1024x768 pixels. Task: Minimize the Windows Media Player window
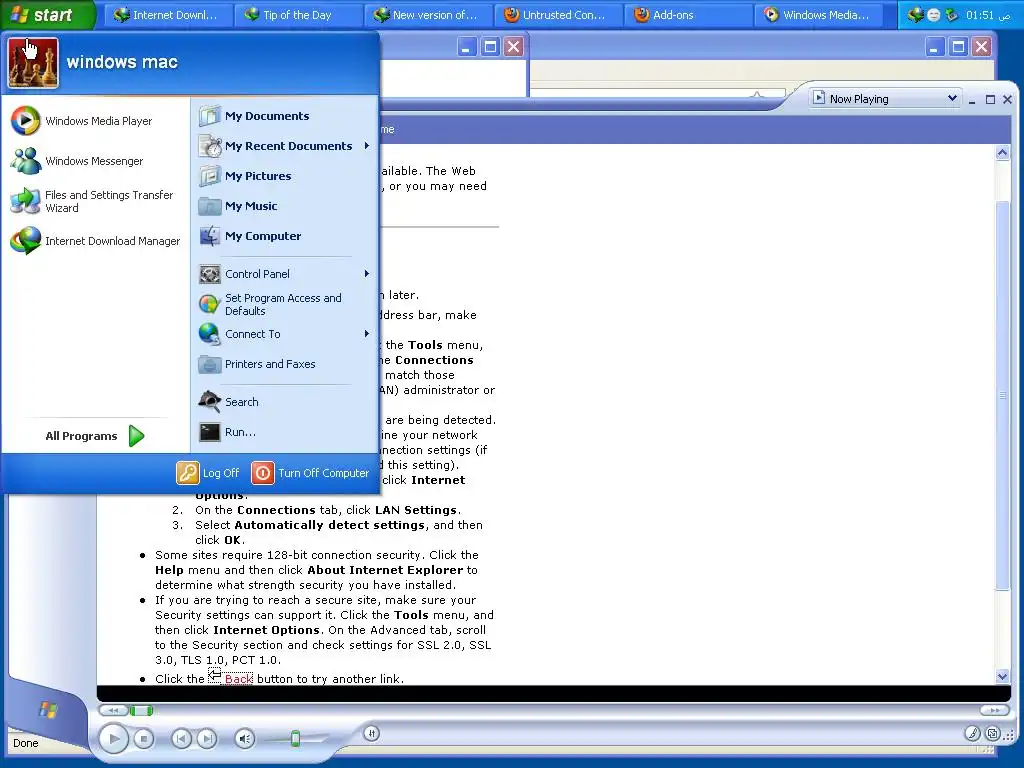click(972, 99)
